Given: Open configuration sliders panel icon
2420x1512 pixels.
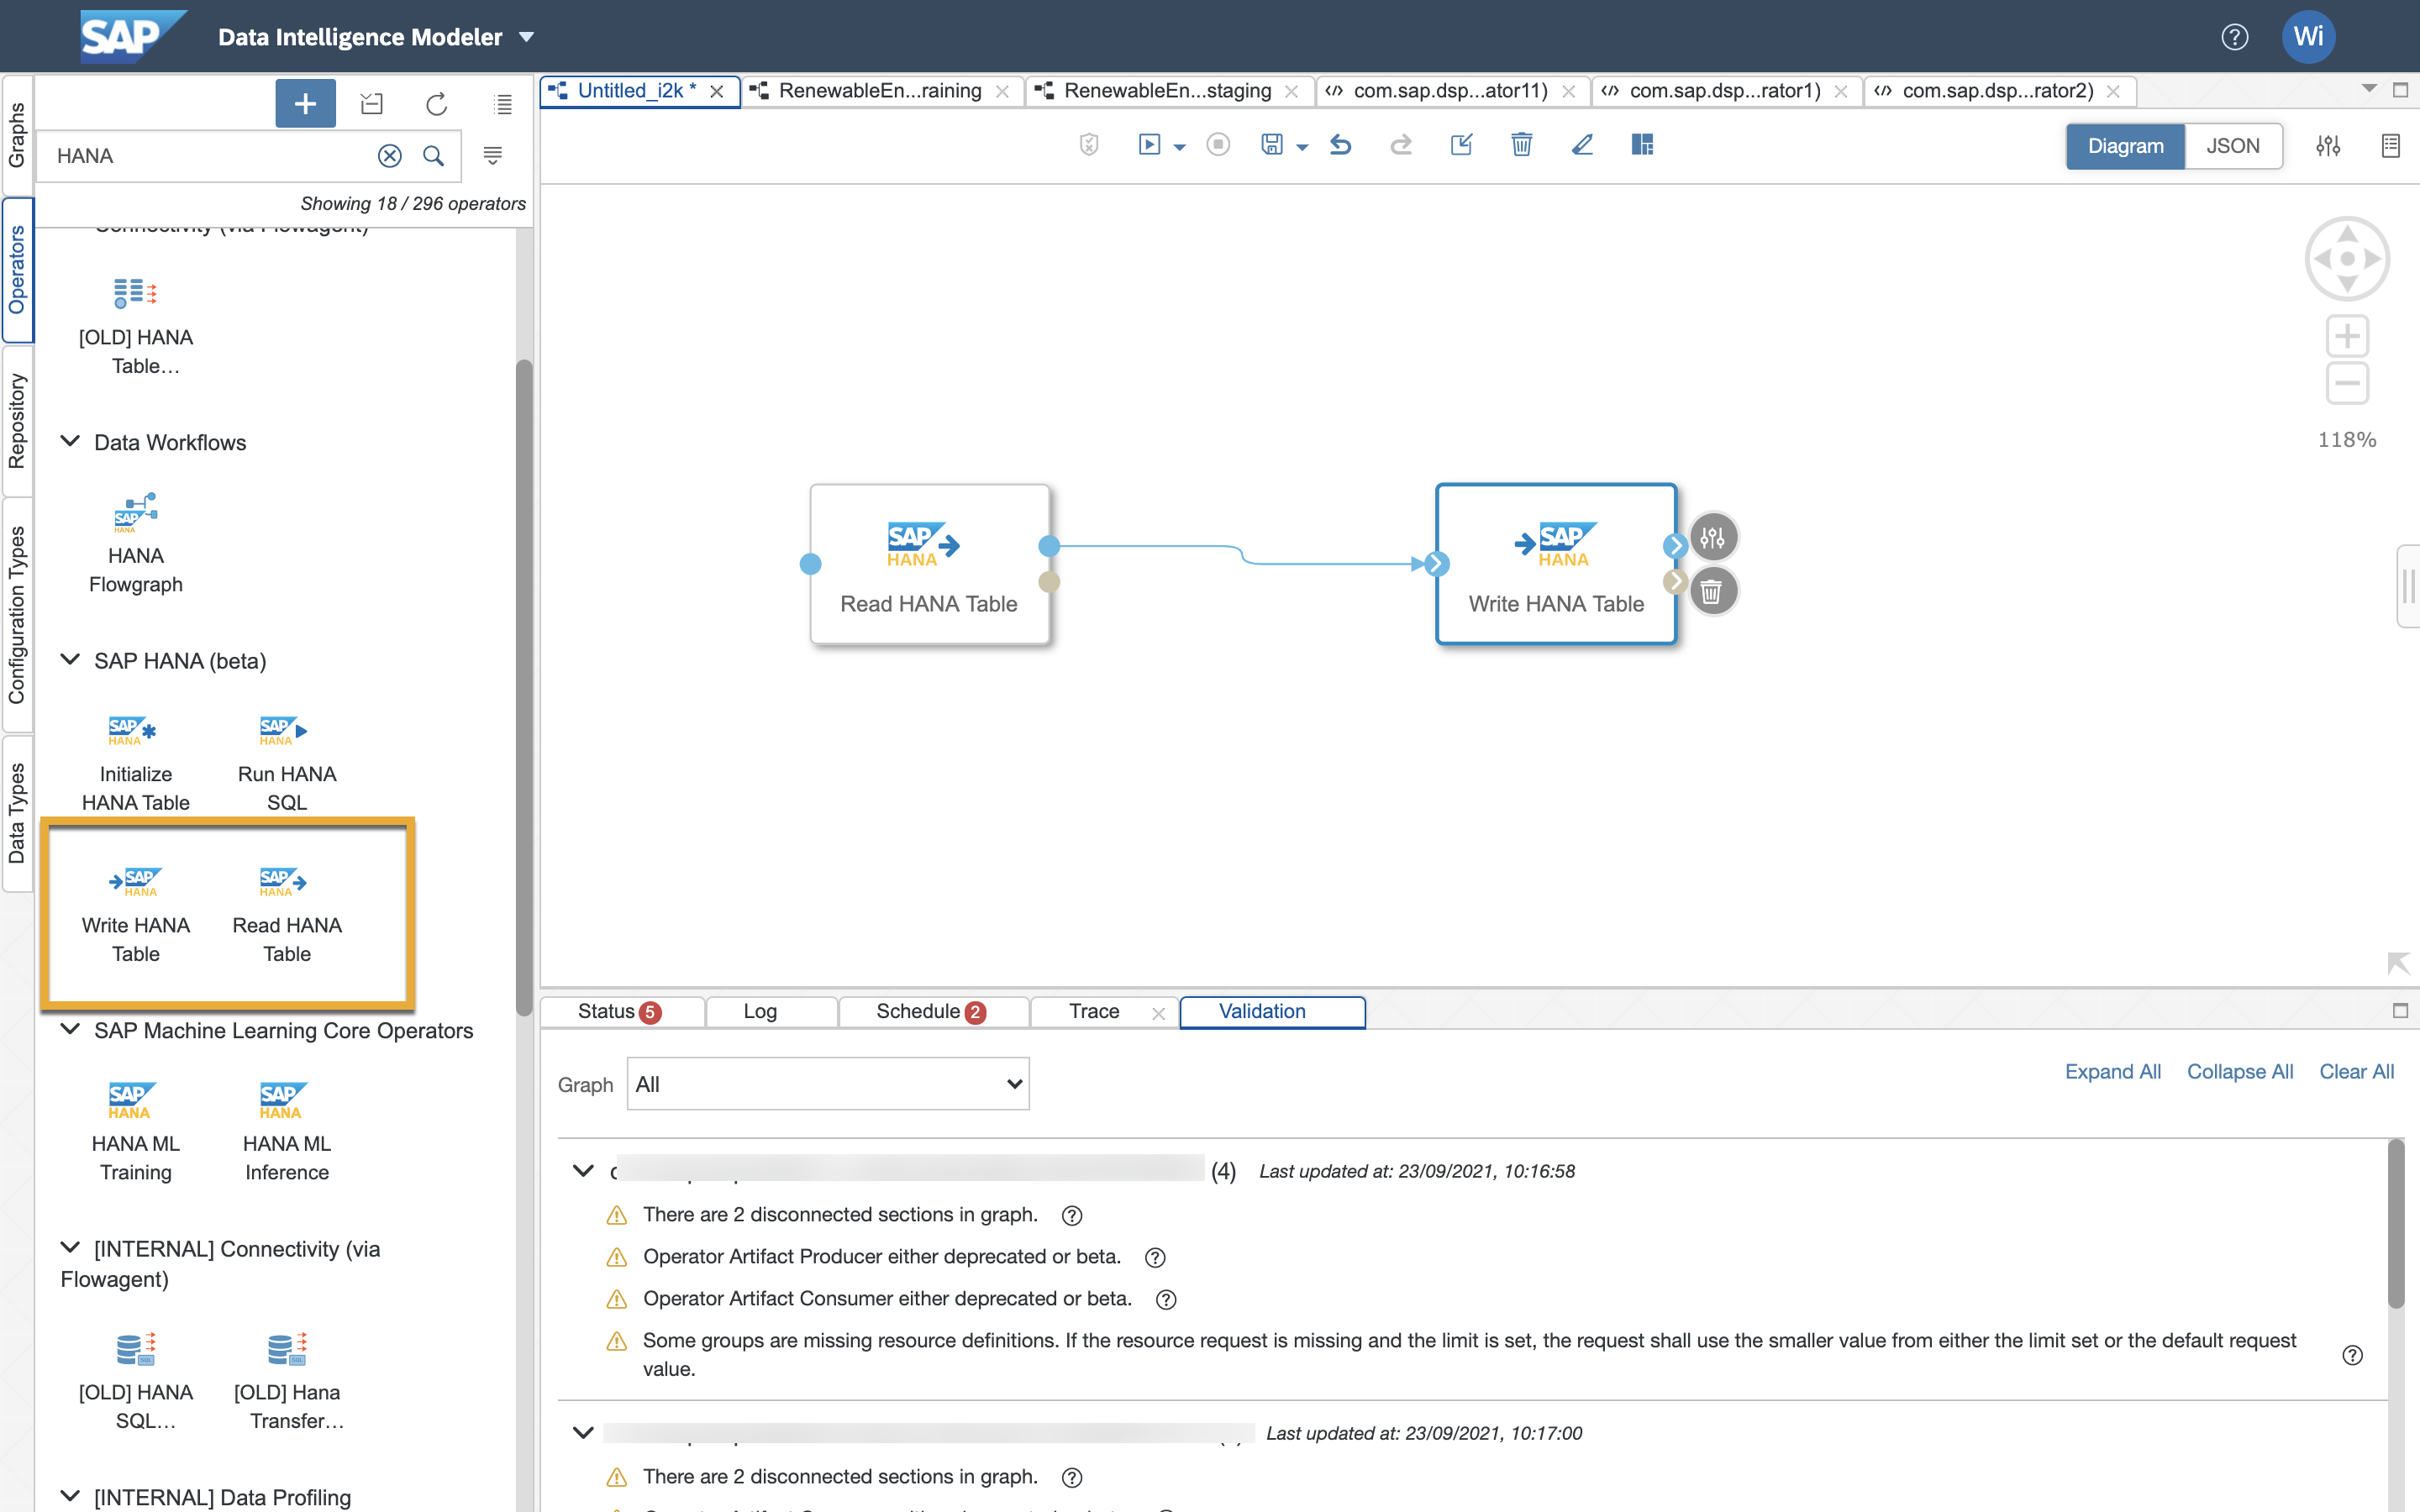Looking at the screenshot, I should point(2327,146).
